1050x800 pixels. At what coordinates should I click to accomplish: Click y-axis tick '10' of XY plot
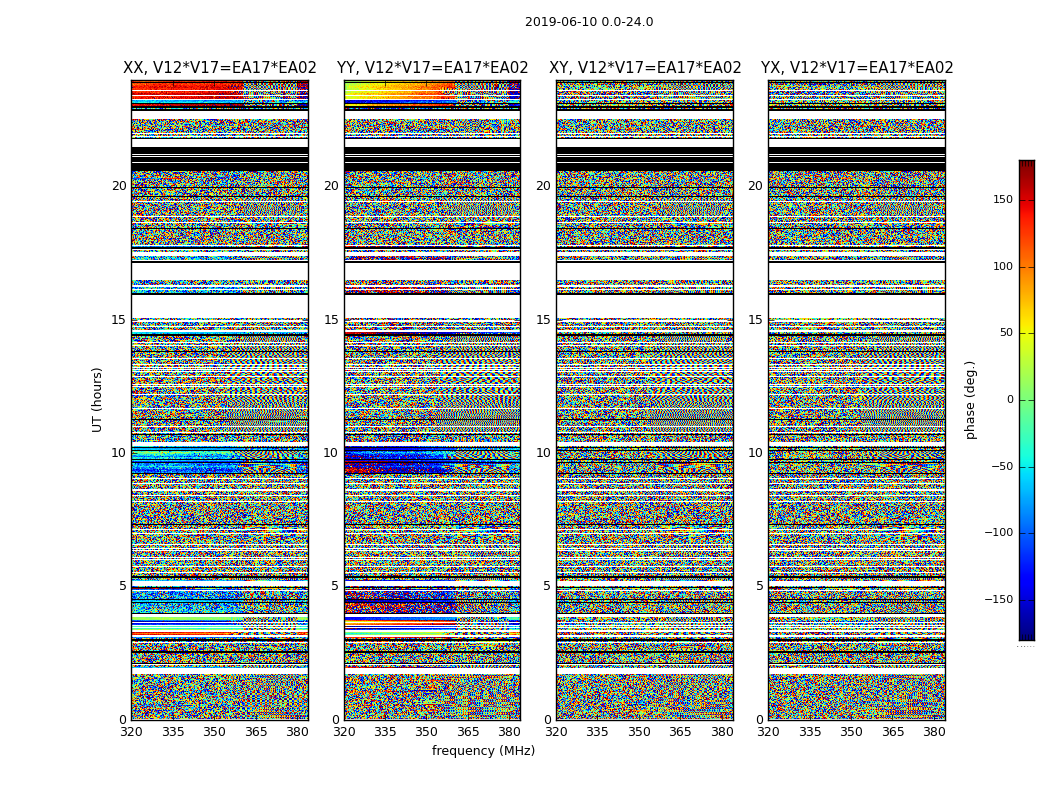(544, 453)
